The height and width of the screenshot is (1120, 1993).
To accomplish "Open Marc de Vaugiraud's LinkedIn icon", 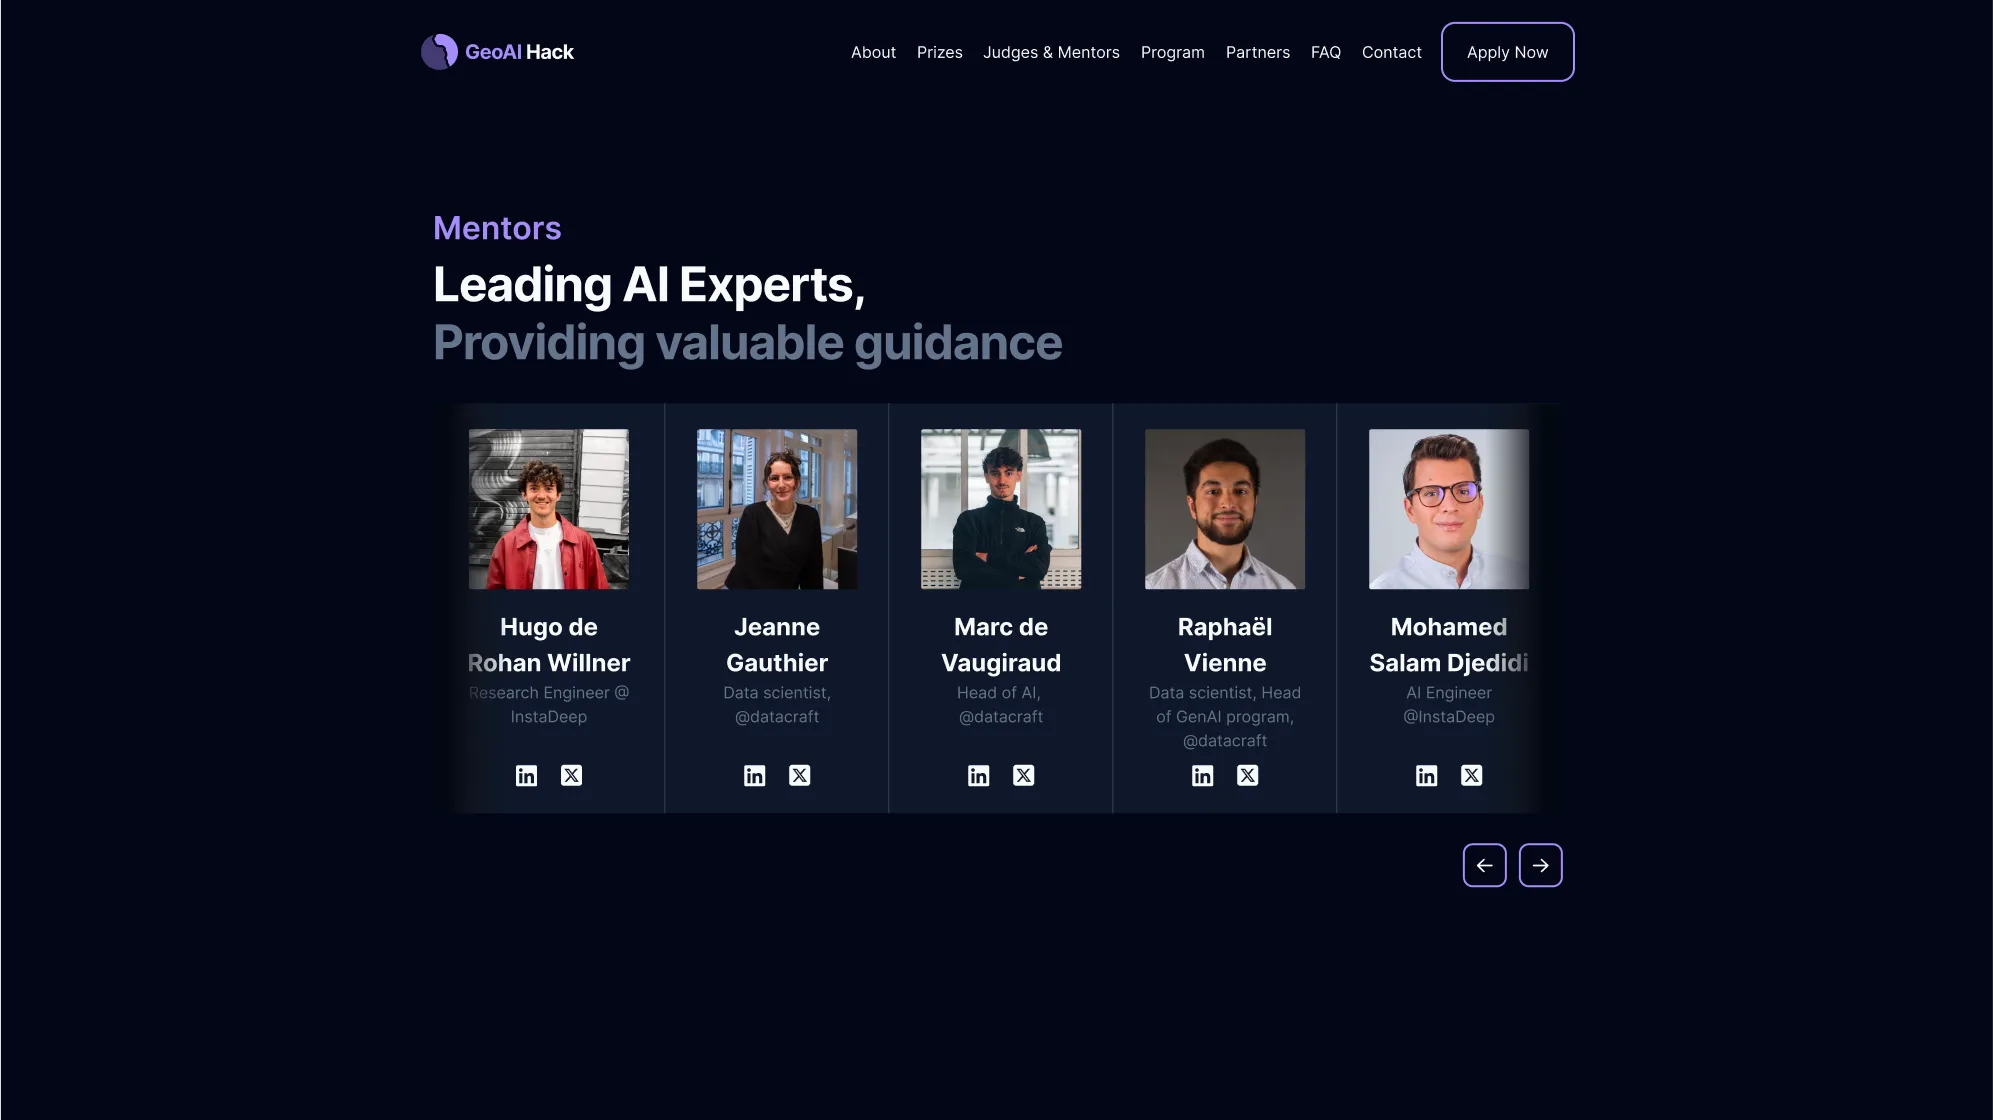I will pos(978,776).
